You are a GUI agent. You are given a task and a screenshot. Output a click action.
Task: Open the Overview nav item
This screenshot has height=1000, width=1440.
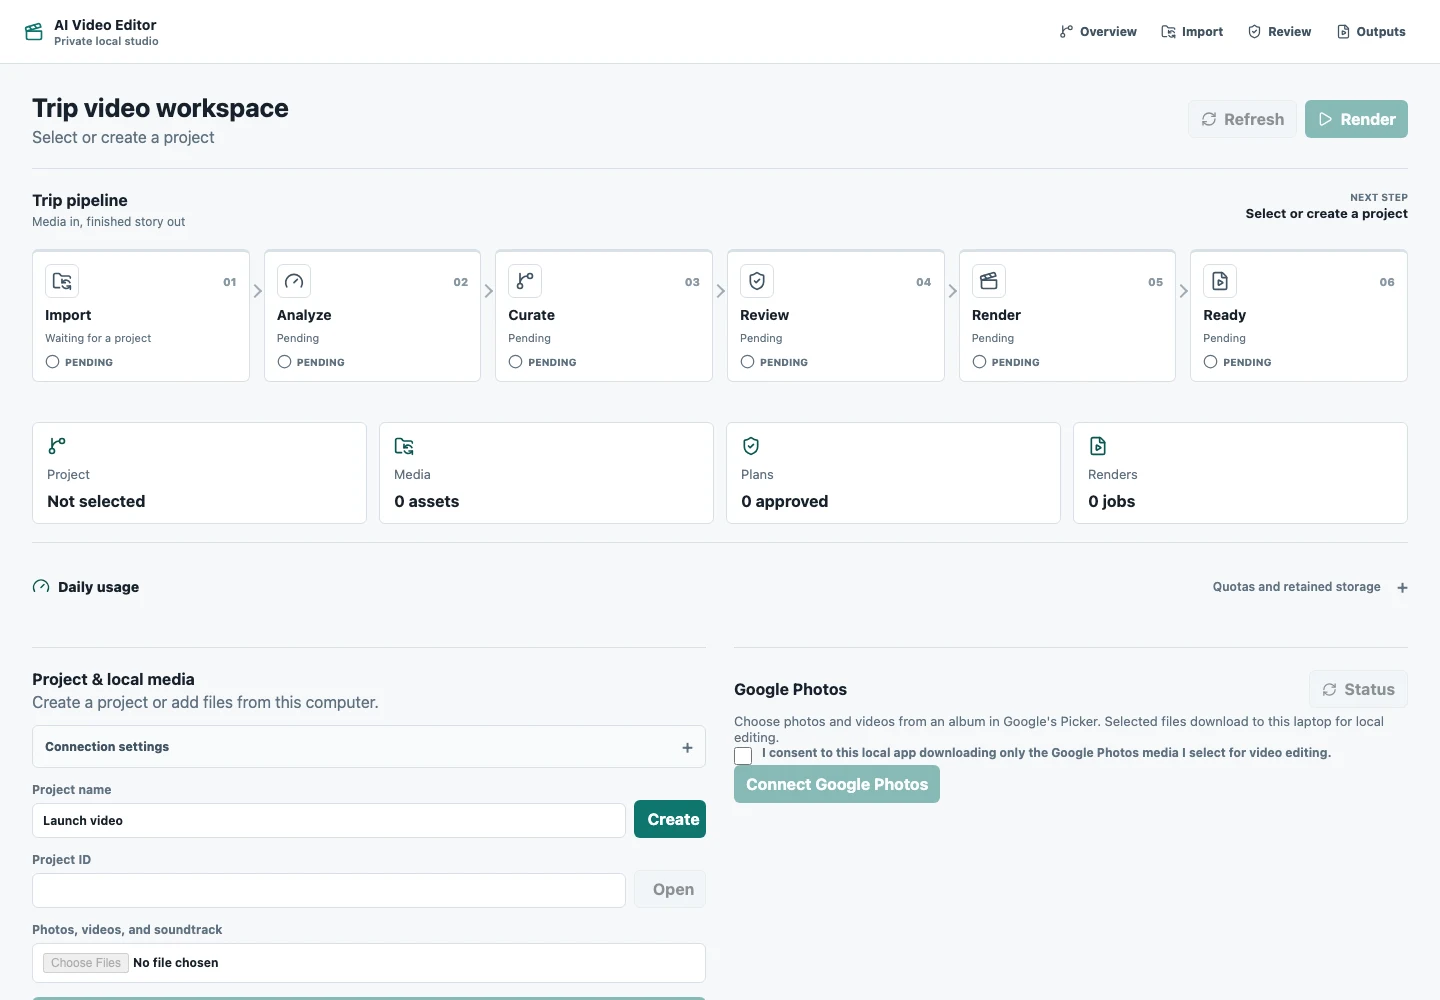tap(1098, 32)
